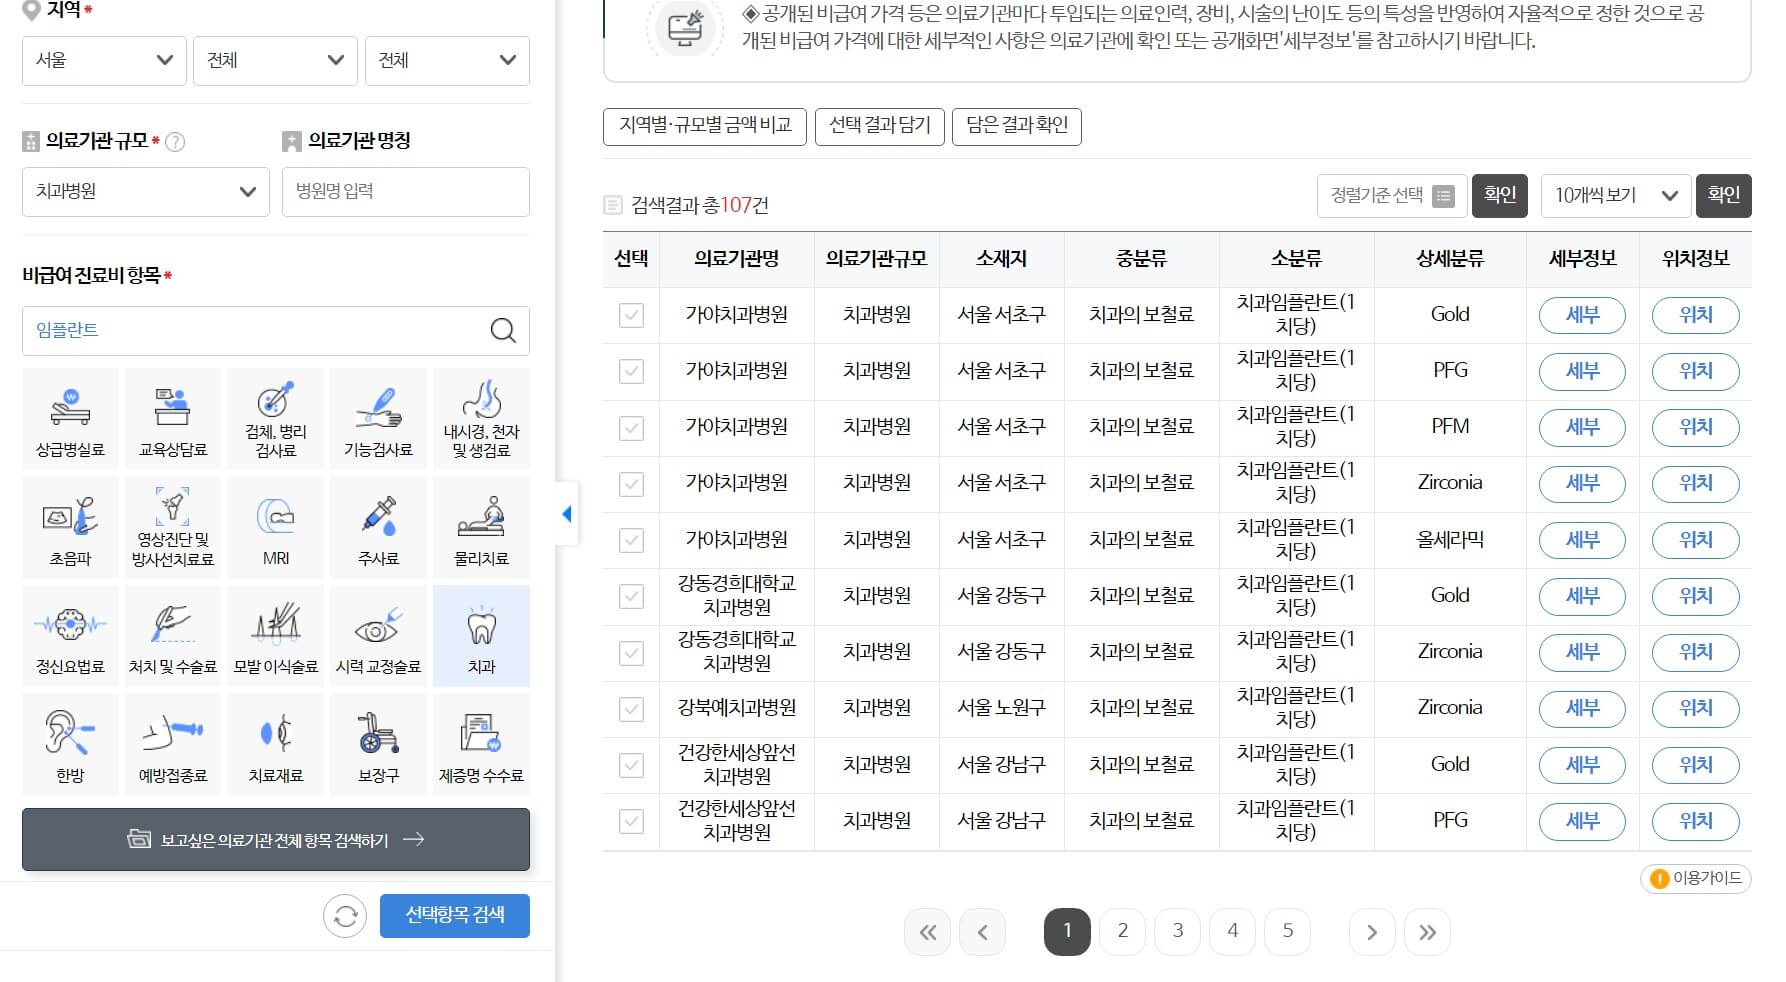Select the 정신요법료 category icon
The width and height of the screenshot is (1786, 982).
coord(70,636)
